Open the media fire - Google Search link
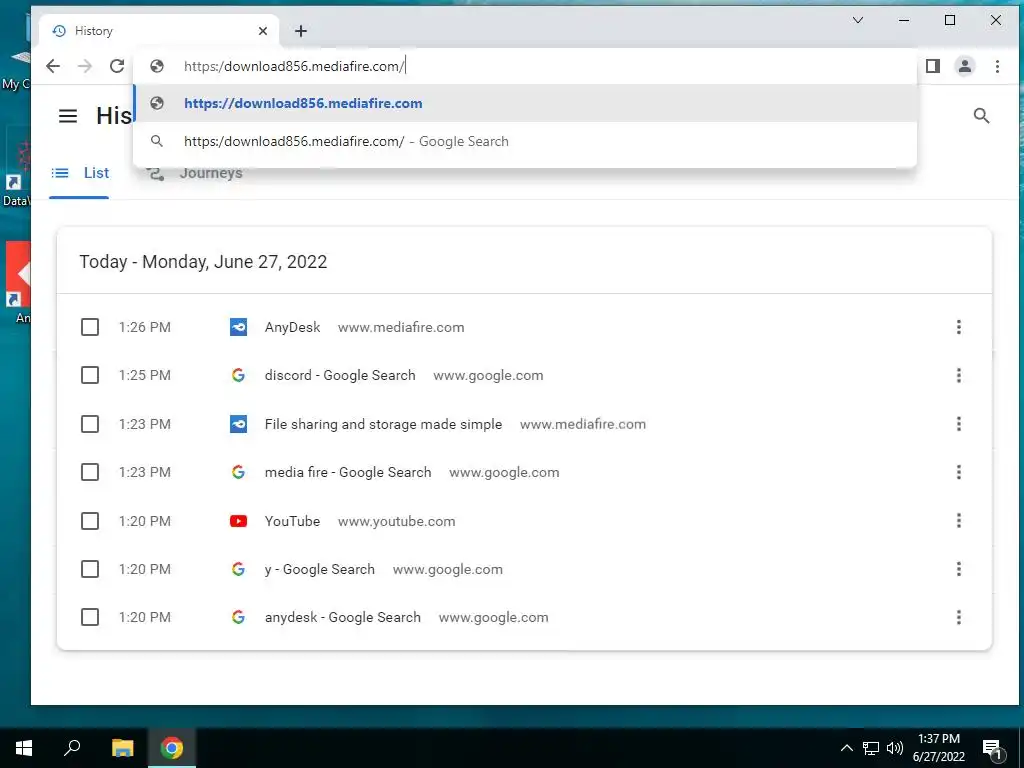The width and height of the screenshot is (1024, 768). click(x=347, y=472)
